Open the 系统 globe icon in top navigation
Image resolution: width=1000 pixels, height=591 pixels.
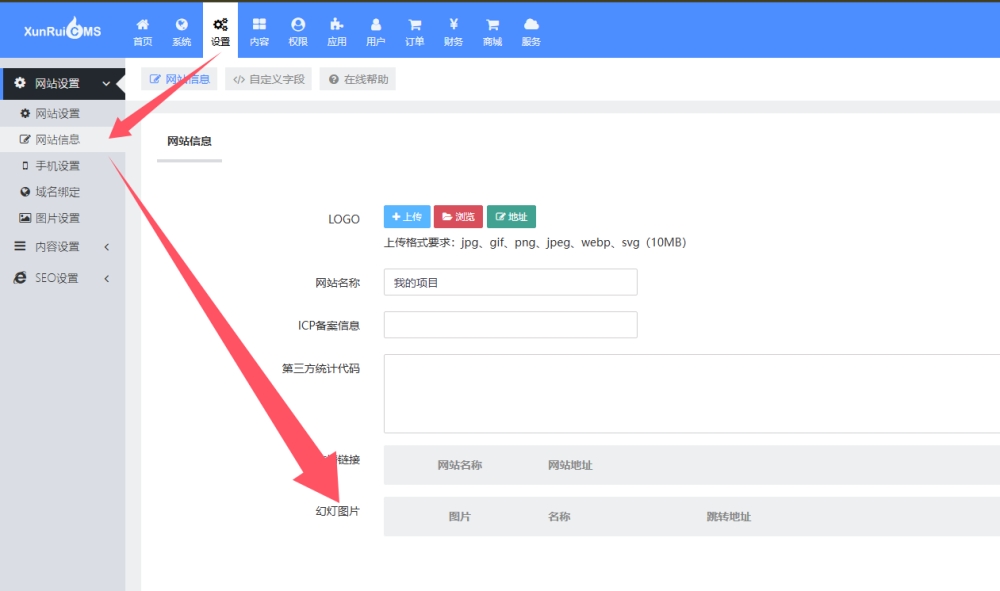182,24
